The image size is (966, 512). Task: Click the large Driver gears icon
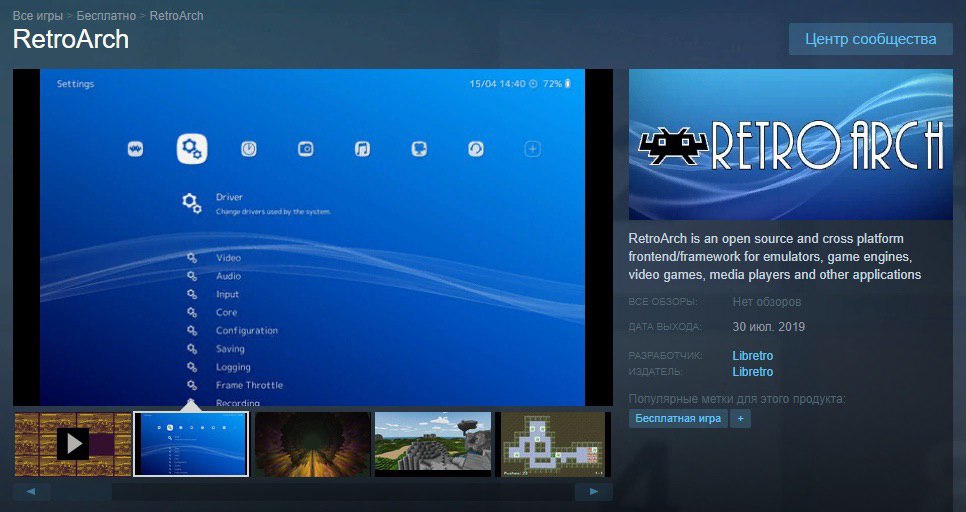coord(192,203)
